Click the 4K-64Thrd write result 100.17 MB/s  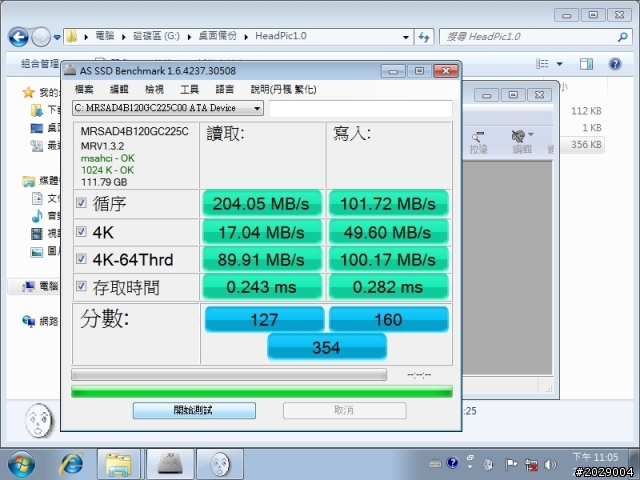pos(389,260)
